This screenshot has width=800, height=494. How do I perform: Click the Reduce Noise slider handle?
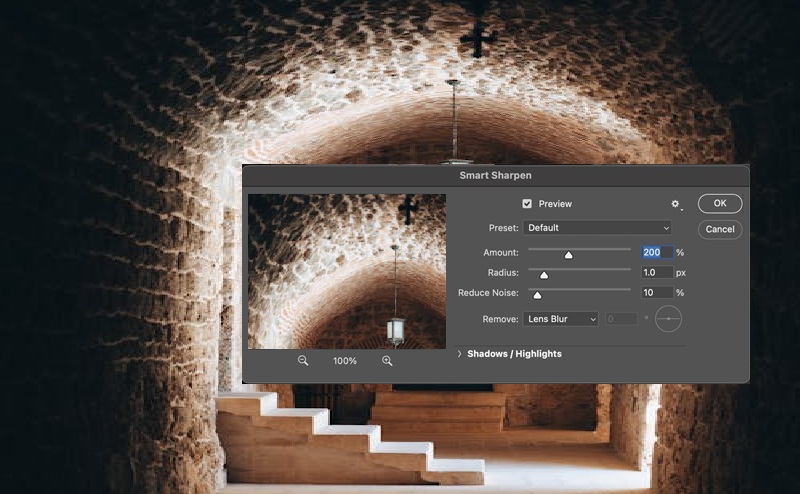[537, 295]
